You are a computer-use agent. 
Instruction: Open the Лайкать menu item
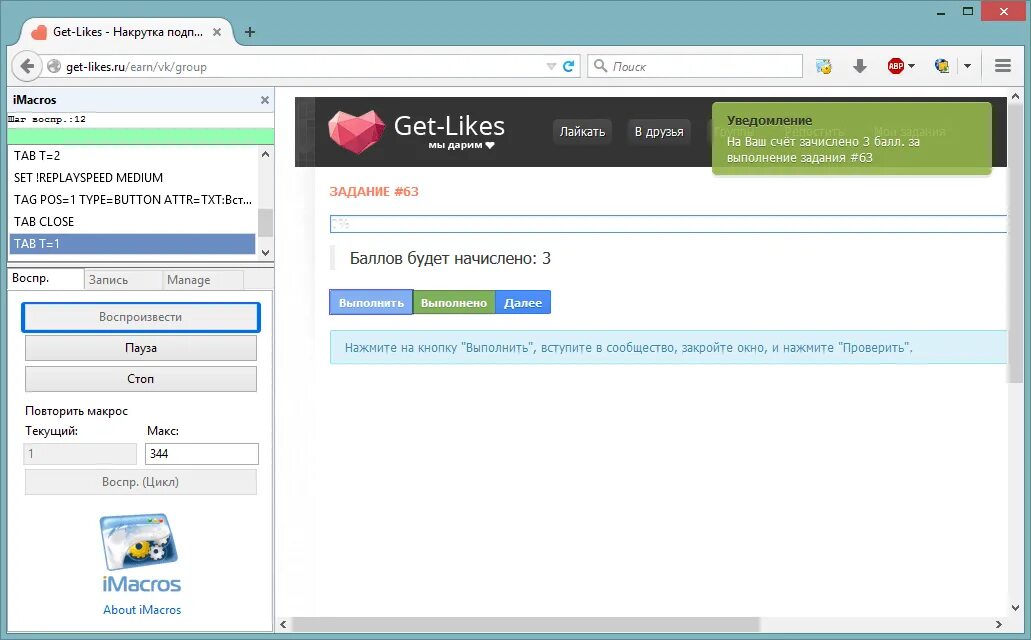[x=582, y=132]
